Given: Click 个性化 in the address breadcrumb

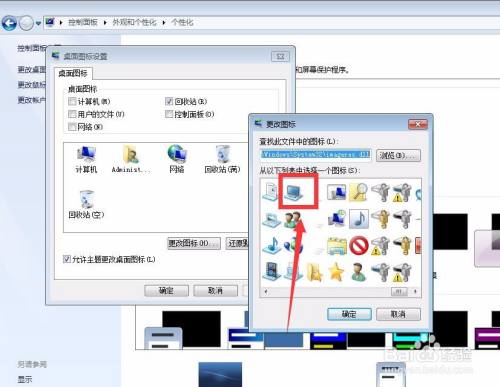Looking at the screenshot, I should point(182,22).
